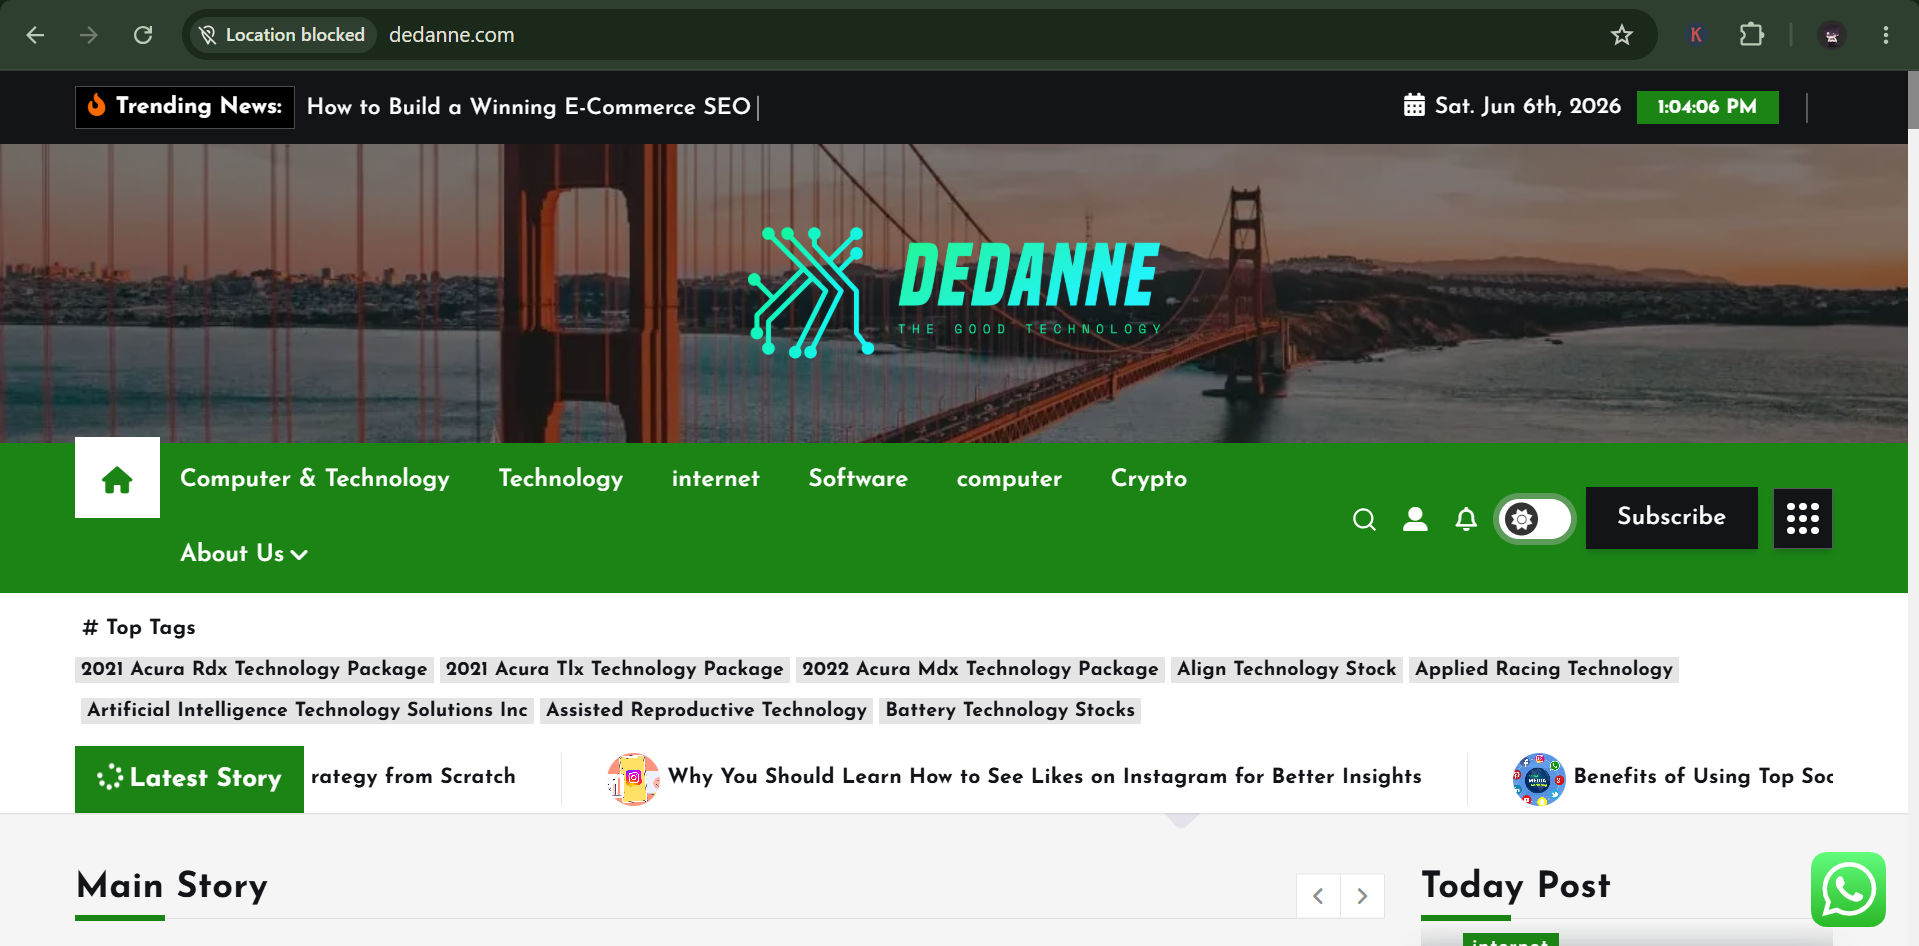The height and width of the screenshot is (946, 1919).
Task: Show previous Main Story slide
Action: click(1318, 896)
